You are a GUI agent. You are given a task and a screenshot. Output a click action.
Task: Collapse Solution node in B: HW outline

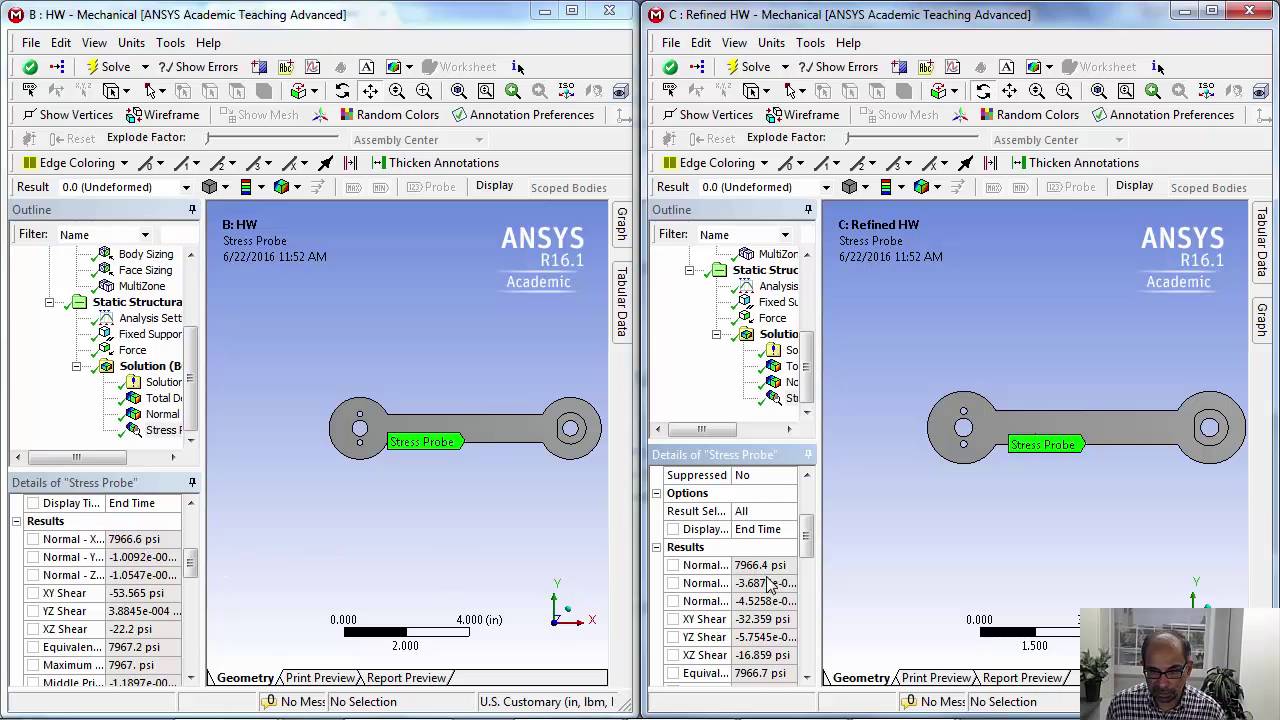[x=76, y=366]
